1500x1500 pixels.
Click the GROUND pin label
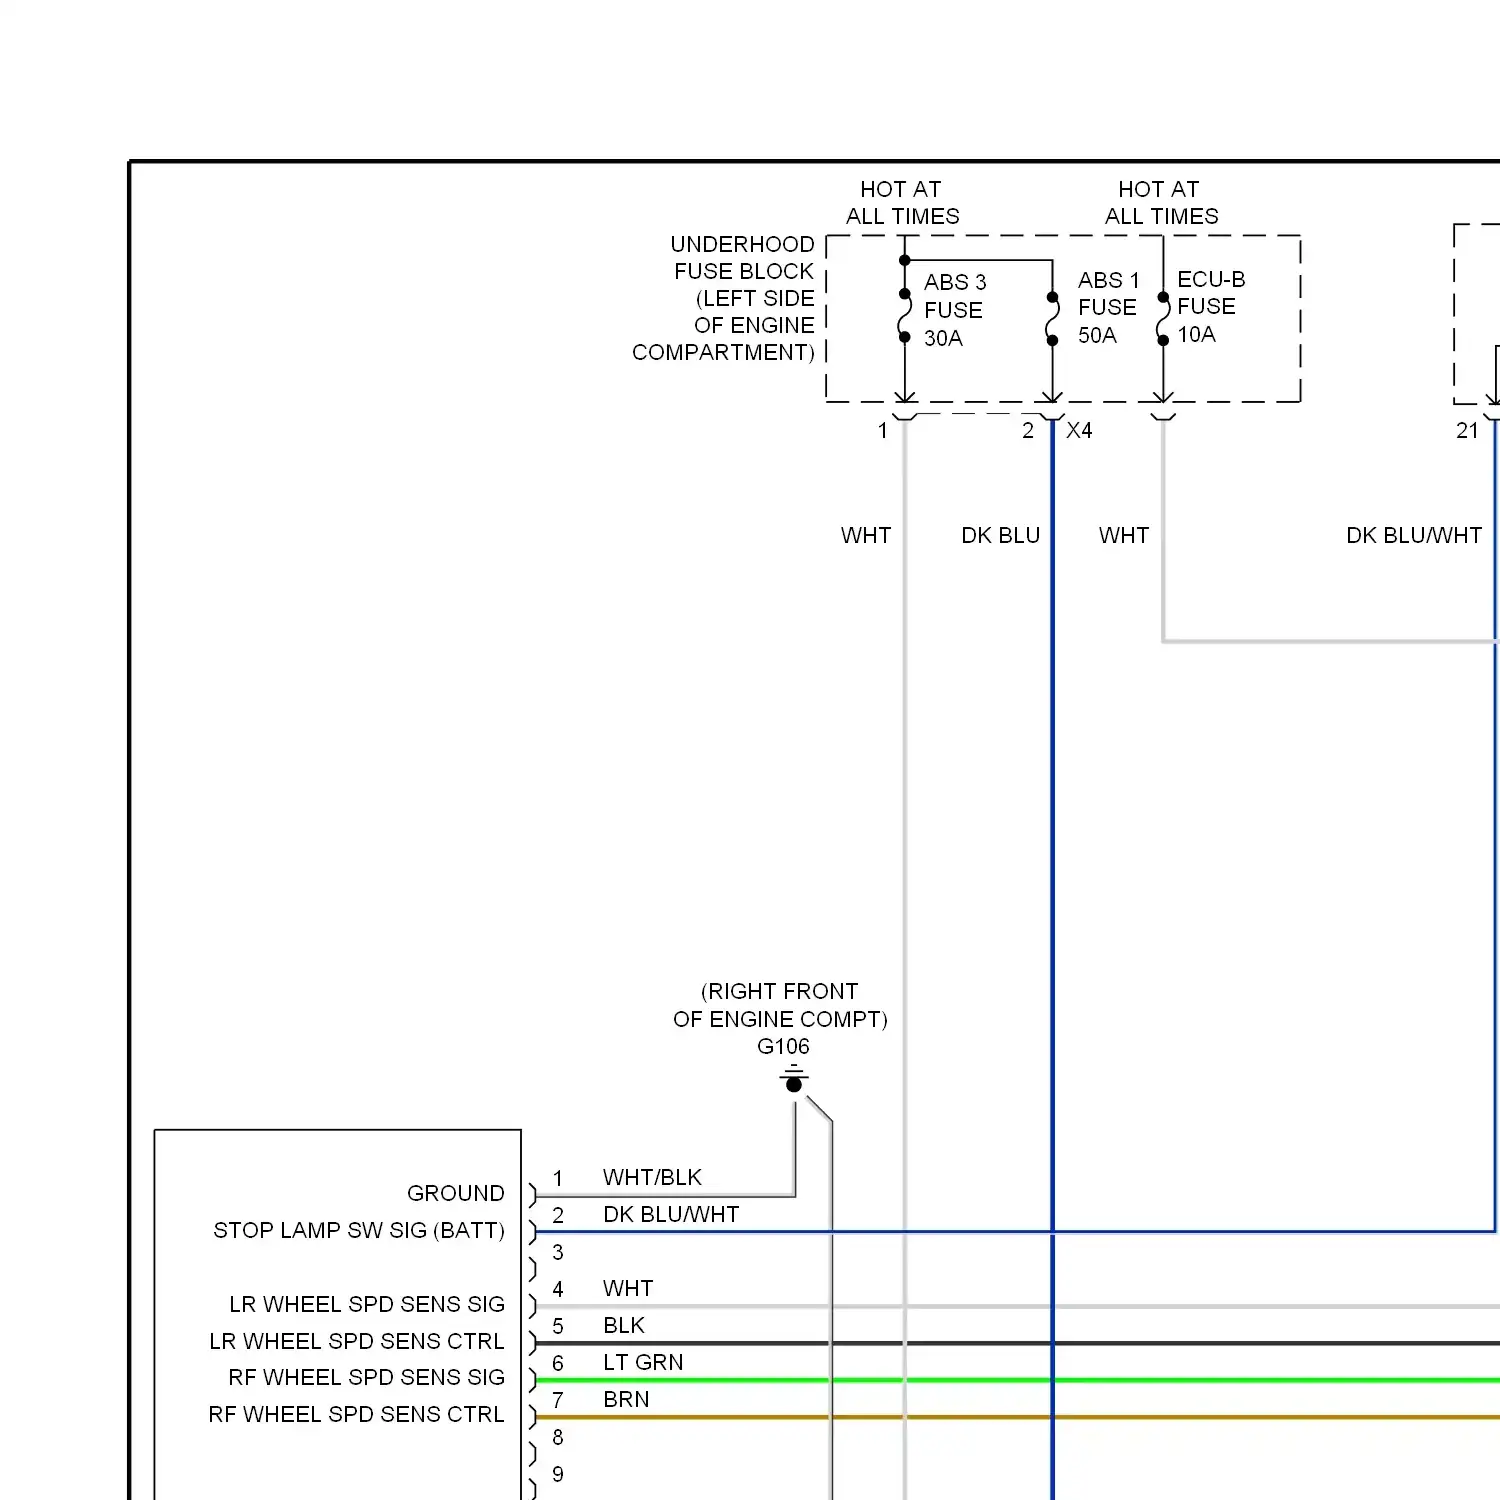click(x=455, y=1193)
